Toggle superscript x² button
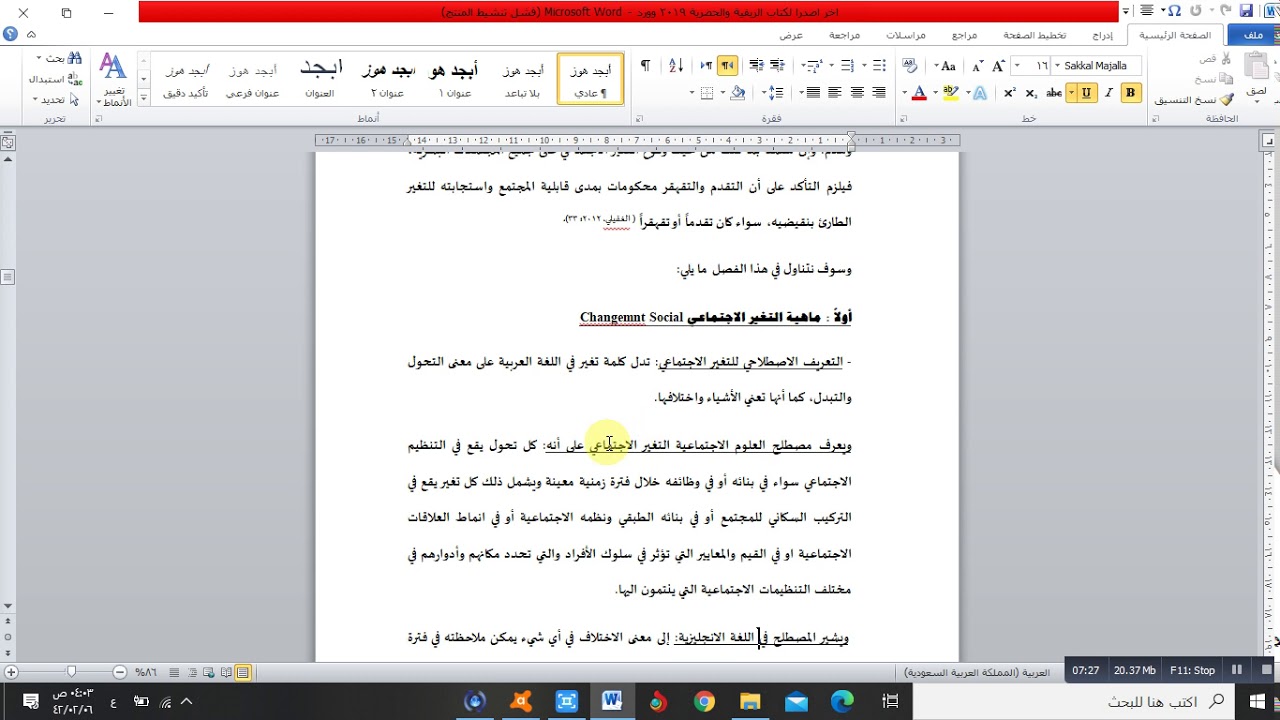1280x720 pixels. [x=1009, y=92]
